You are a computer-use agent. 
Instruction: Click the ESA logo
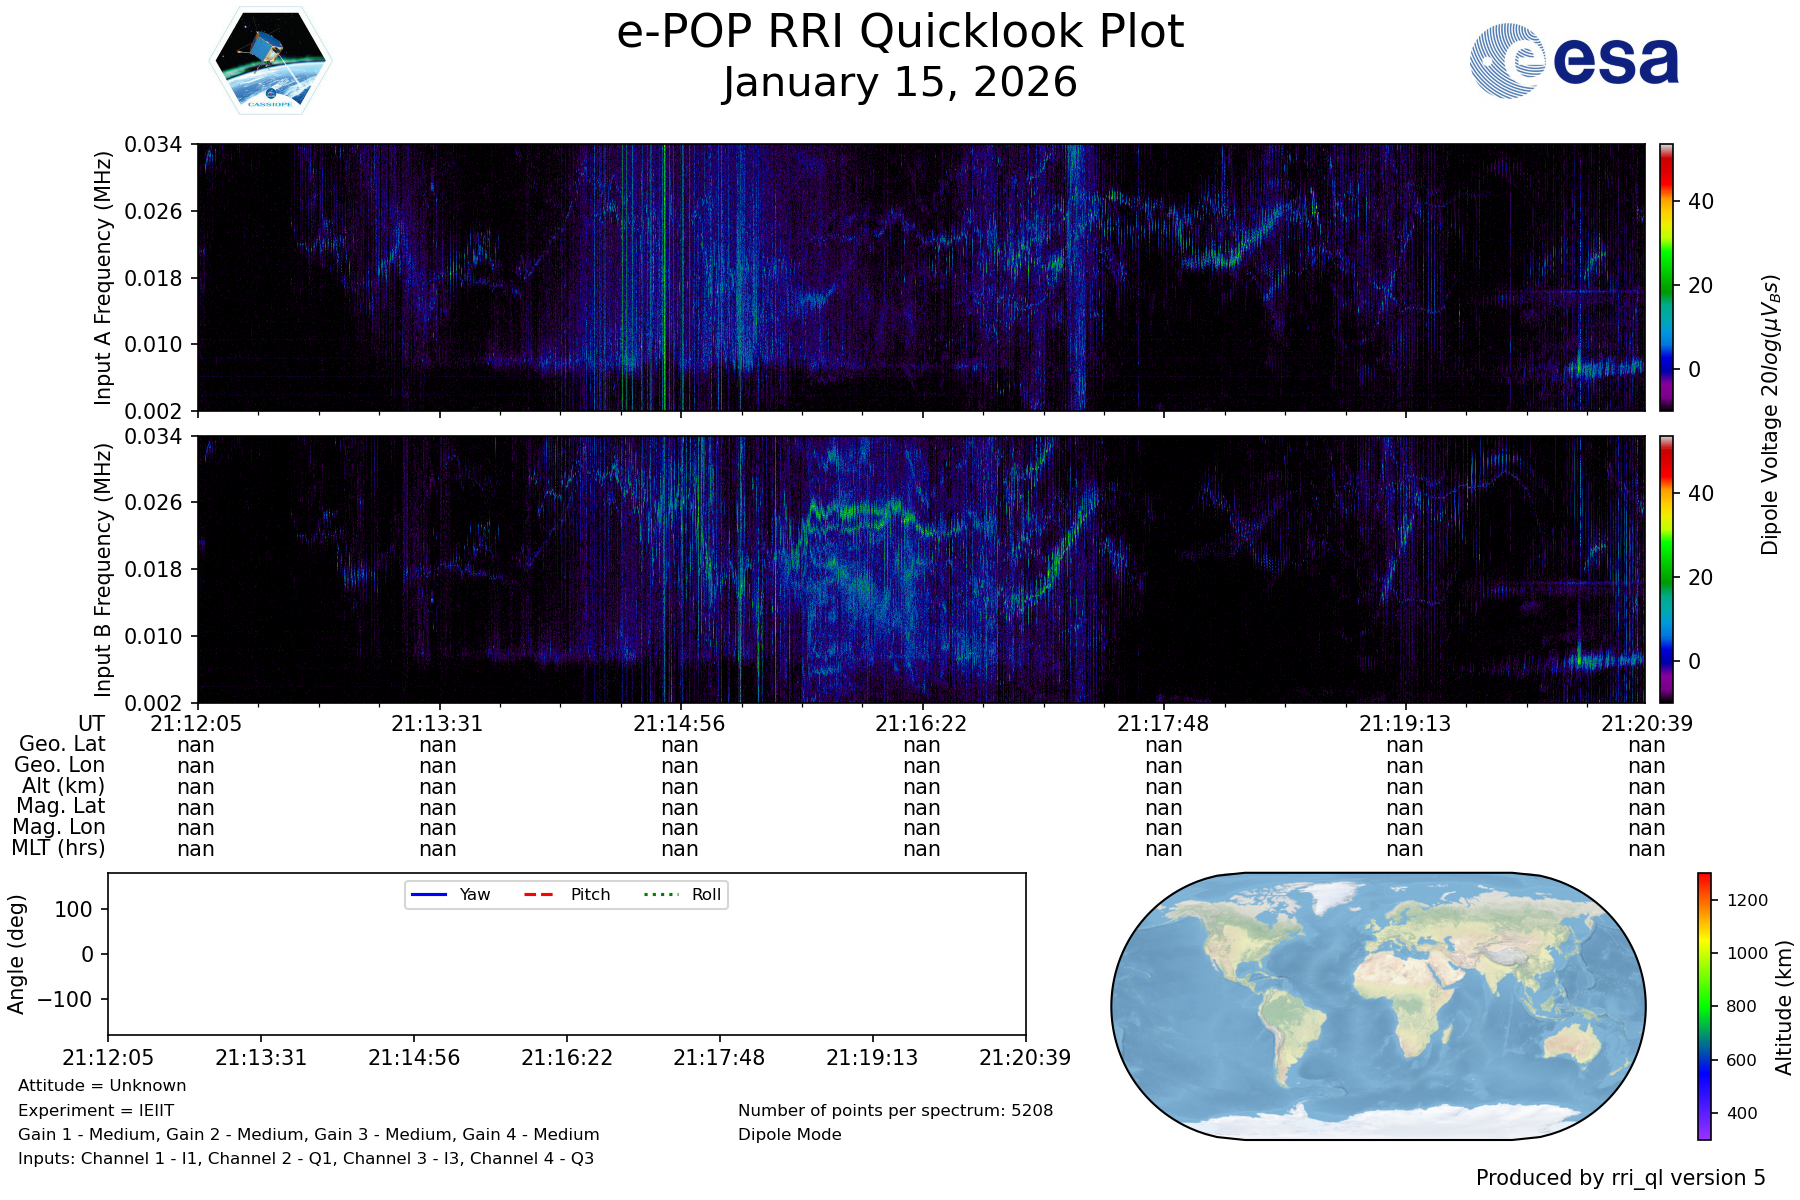pos(1574,61)
